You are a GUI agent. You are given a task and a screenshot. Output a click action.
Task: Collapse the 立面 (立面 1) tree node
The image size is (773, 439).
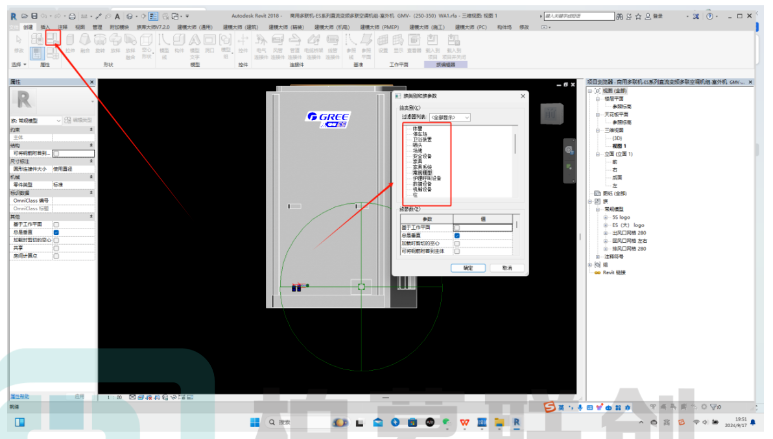point(598,154)
